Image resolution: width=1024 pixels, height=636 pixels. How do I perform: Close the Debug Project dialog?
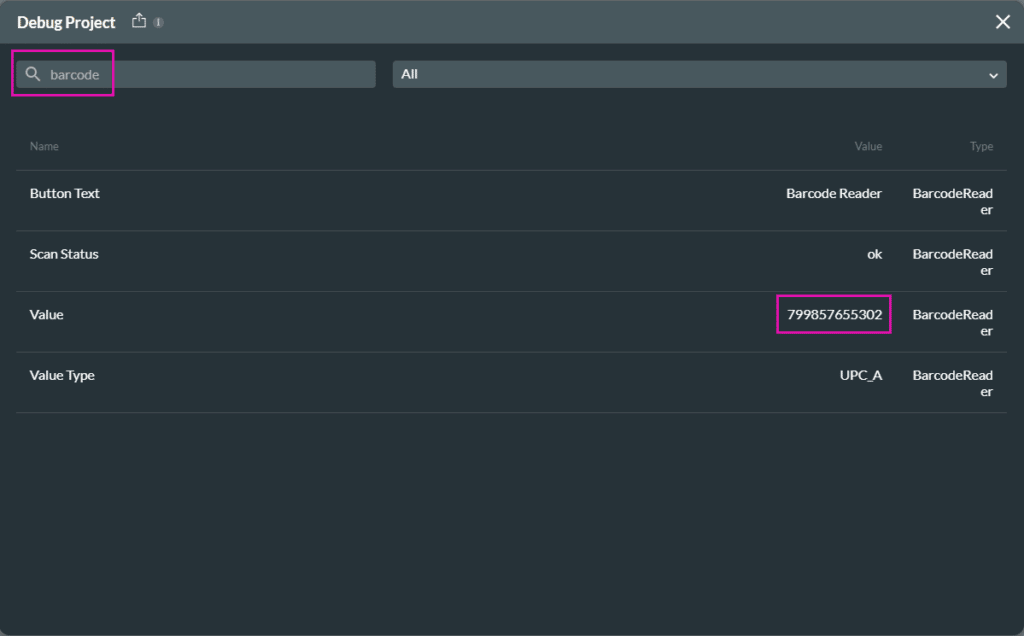click(x=1002, y=22)
